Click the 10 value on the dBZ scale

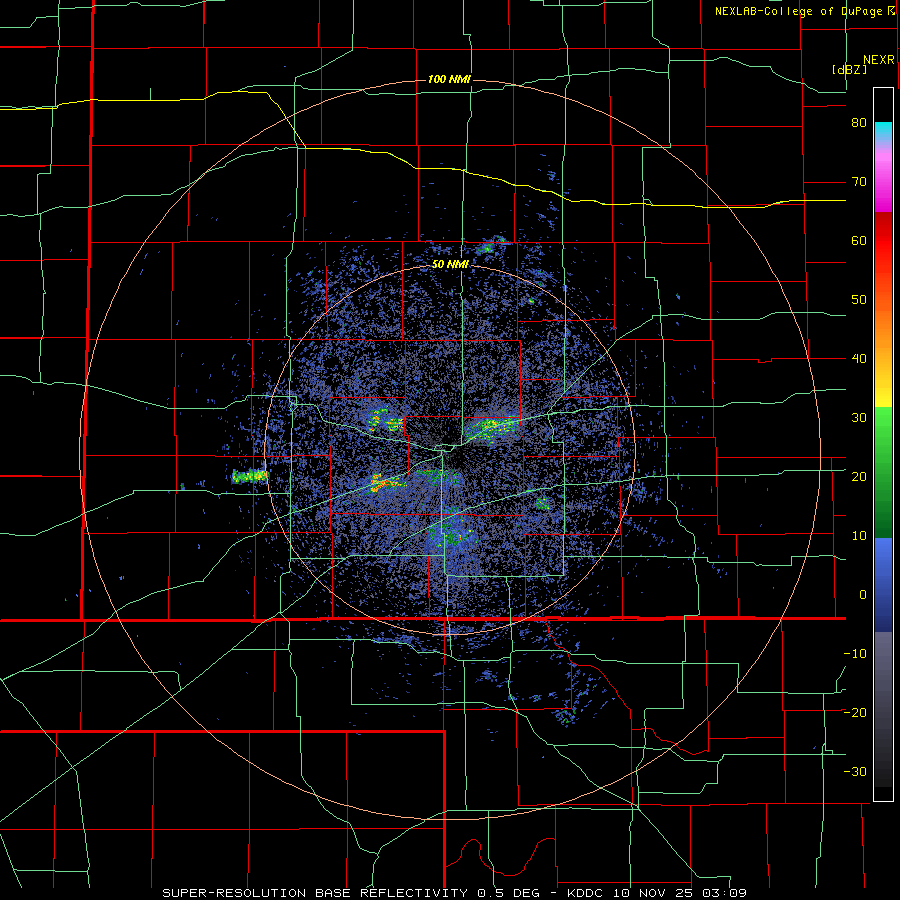coord(859,536)
